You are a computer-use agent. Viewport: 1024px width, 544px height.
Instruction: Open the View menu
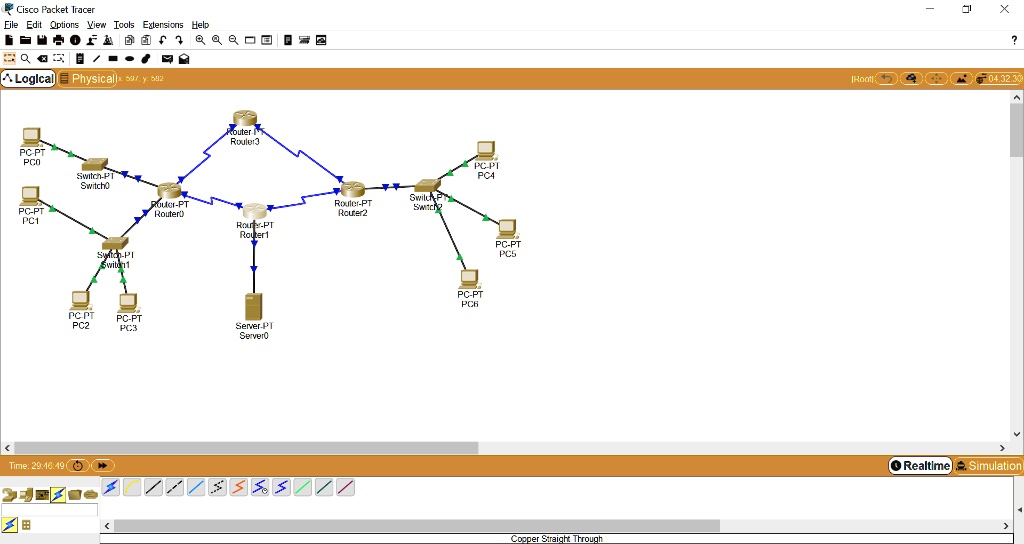coord(97,25)
